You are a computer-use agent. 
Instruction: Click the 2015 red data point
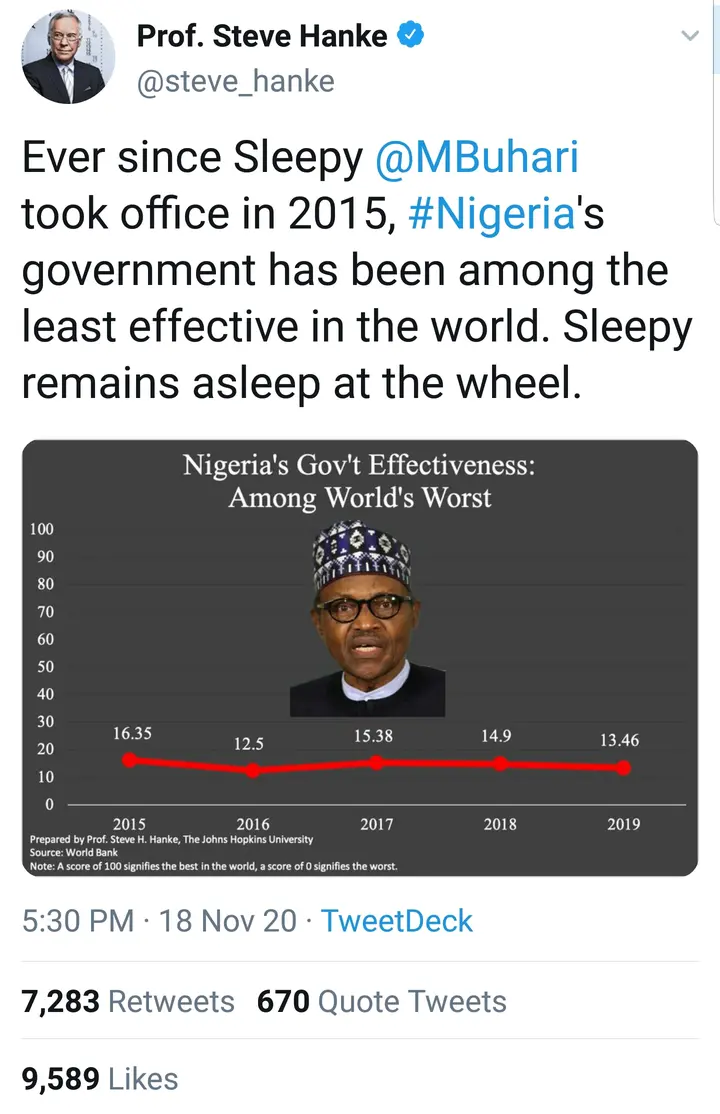(129, 760)
